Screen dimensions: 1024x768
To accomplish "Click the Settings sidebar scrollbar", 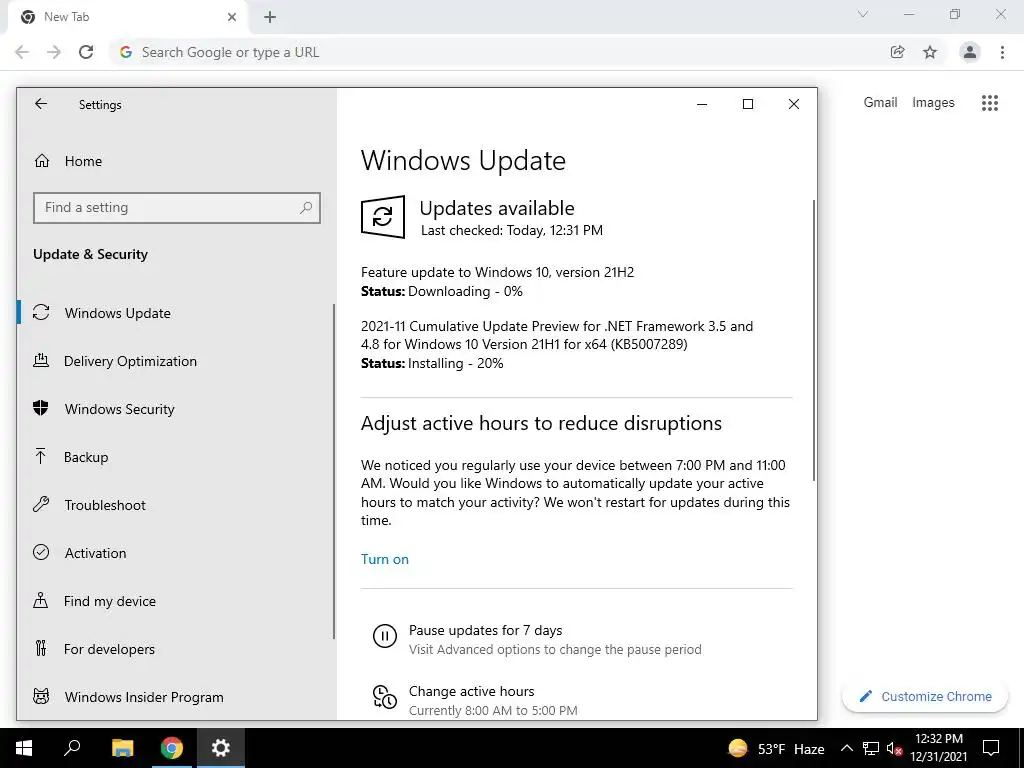I will click(334, 471).
